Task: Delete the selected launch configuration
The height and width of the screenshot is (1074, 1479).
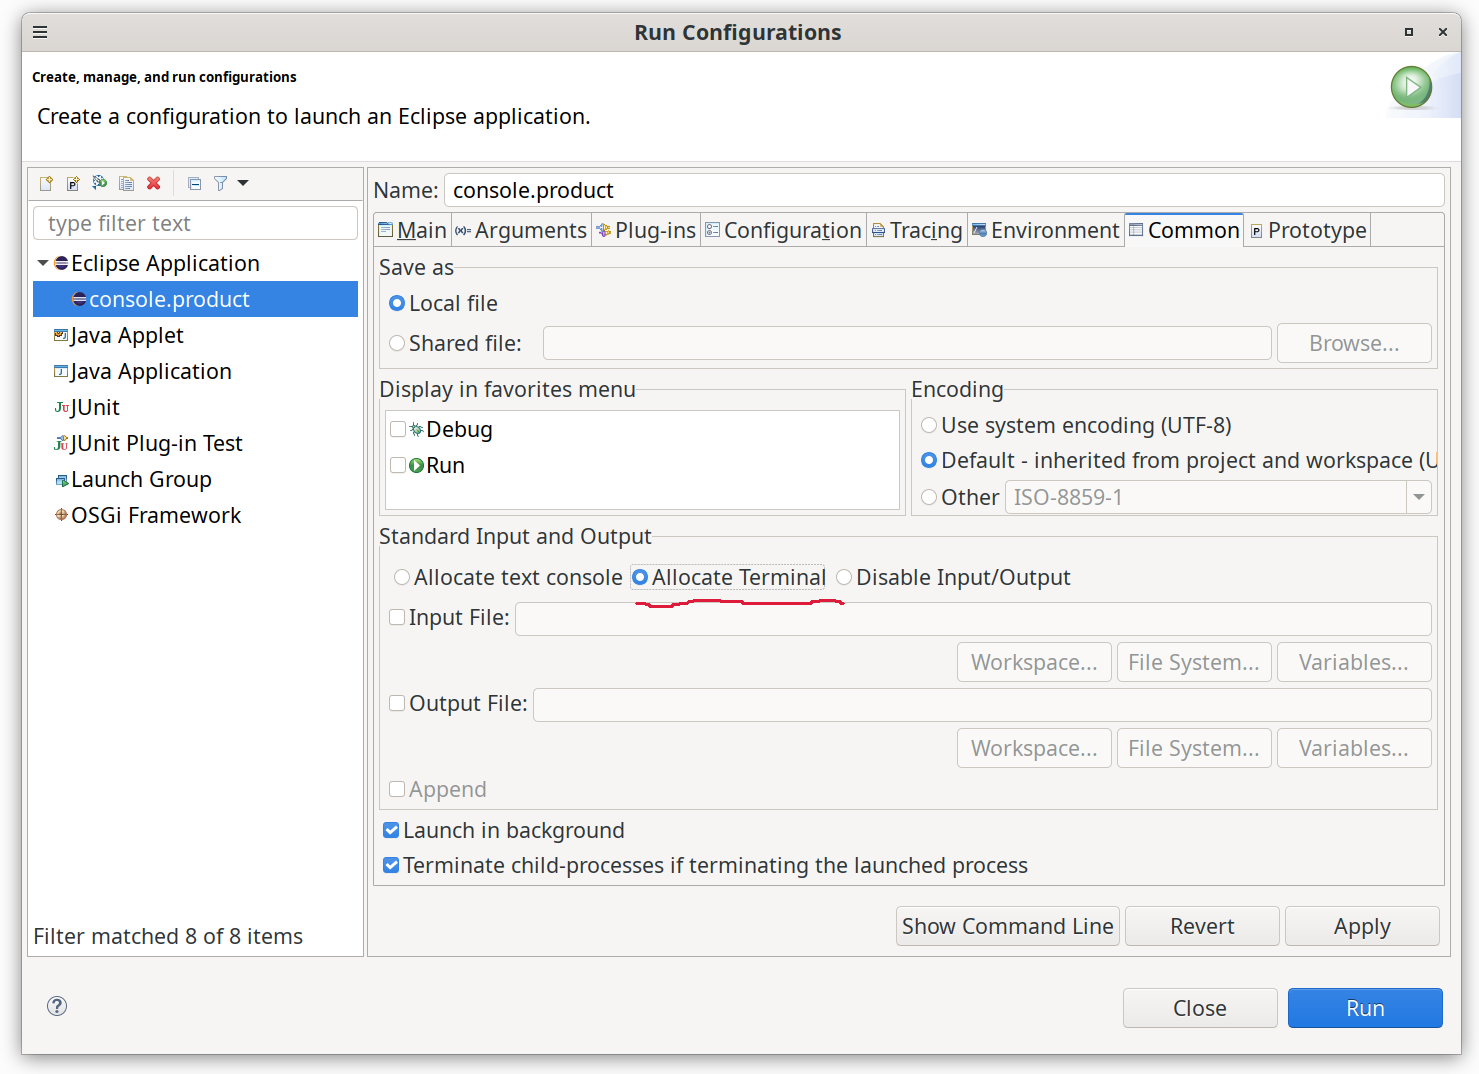Action: (x=153, y=183)
